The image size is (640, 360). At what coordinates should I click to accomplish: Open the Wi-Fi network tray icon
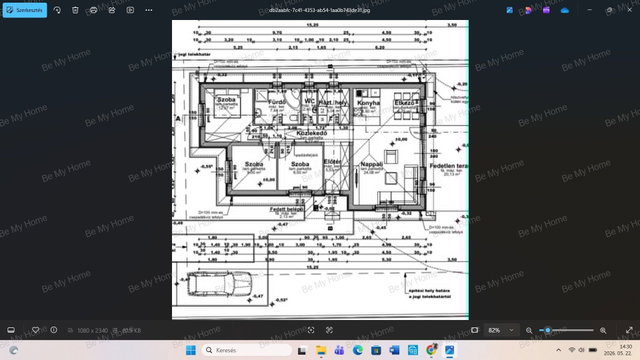[572, 350]
